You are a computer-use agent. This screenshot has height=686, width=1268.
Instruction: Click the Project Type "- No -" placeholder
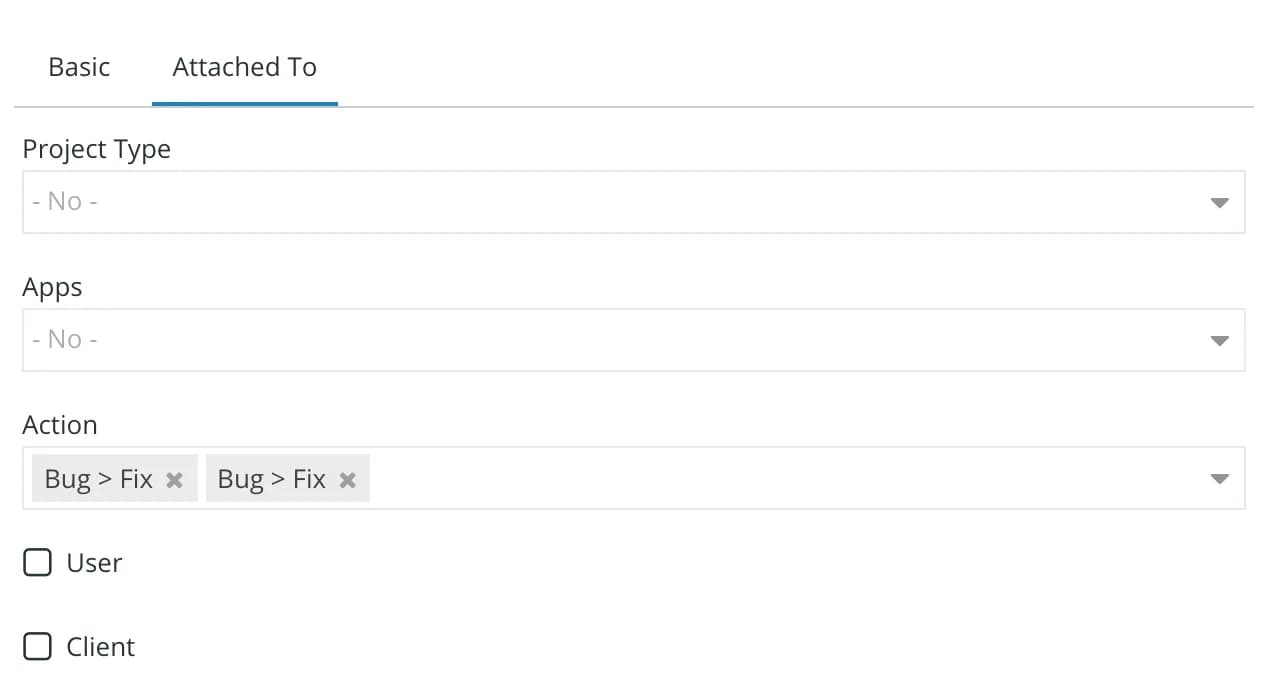click(65, 201)
